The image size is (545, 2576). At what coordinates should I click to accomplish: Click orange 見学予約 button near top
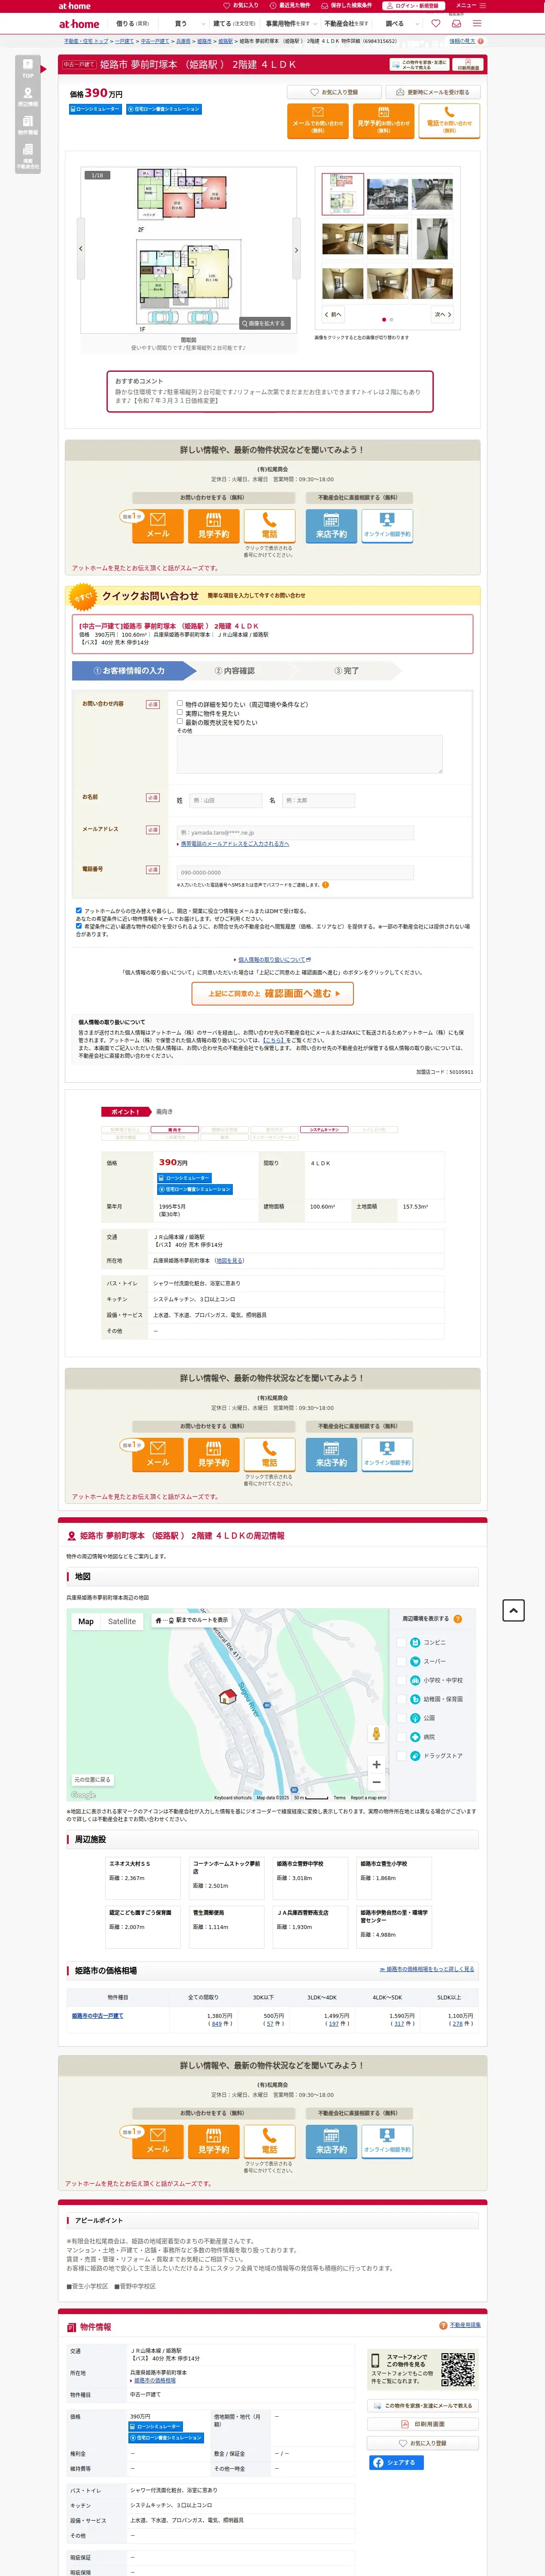(383, 120)
